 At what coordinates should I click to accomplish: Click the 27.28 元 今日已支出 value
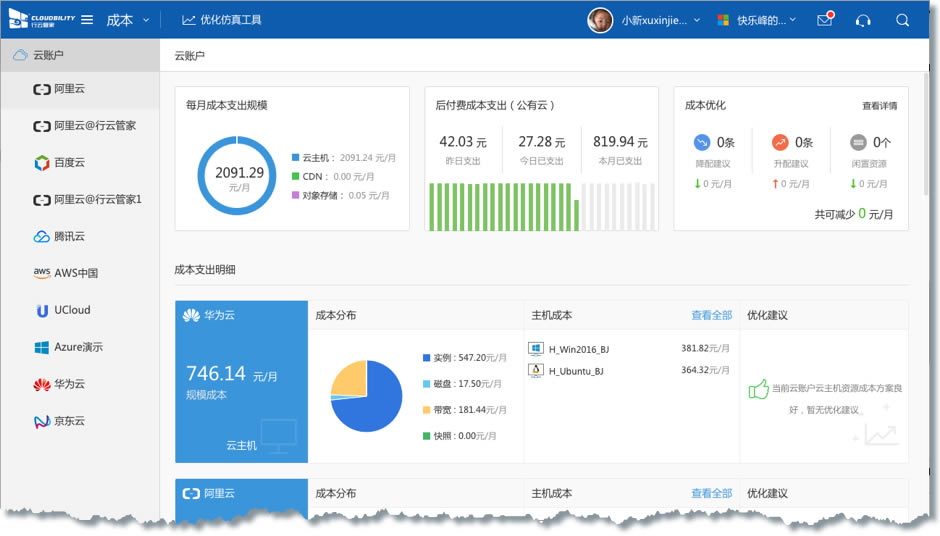pos(541,142)
